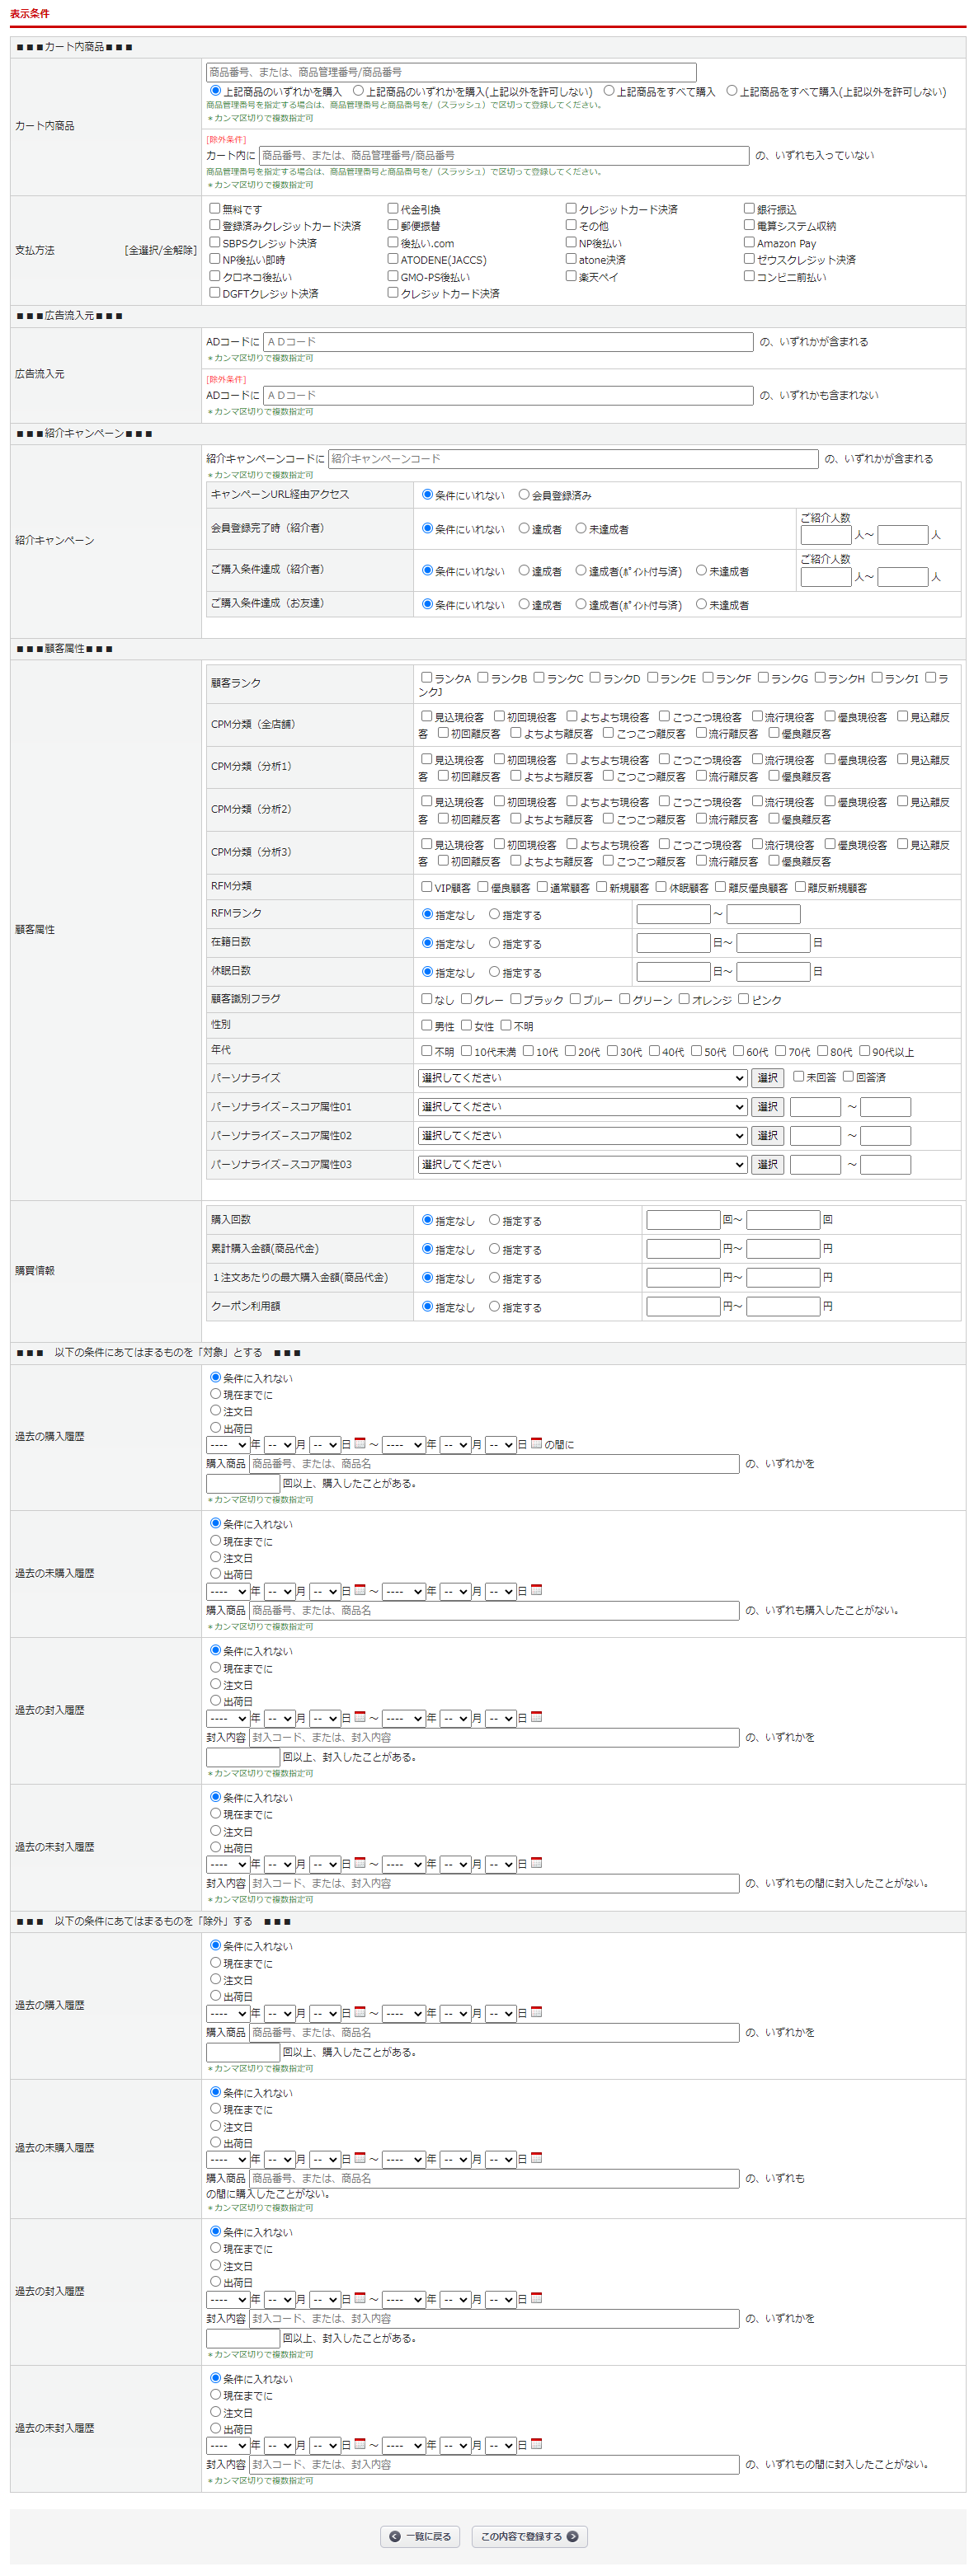The height and width of the screenshot is (2576, 974).
Task: Open end-date calendar for 対象 過去の封入履歴
Action: click(536, 1717)
